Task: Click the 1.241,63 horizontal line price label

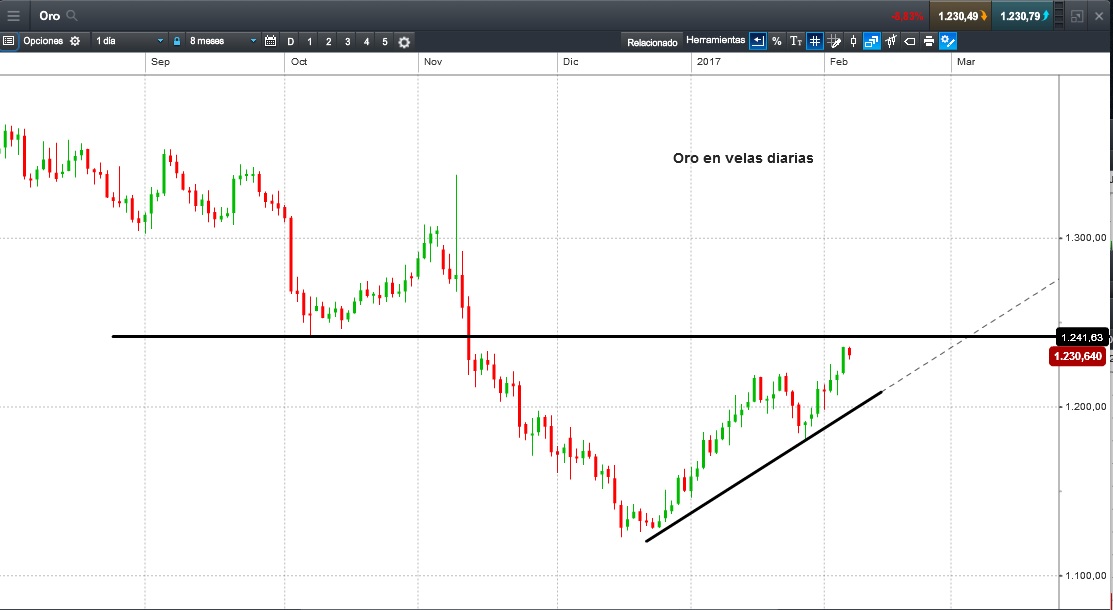Action: click(x=1081, y=337)
